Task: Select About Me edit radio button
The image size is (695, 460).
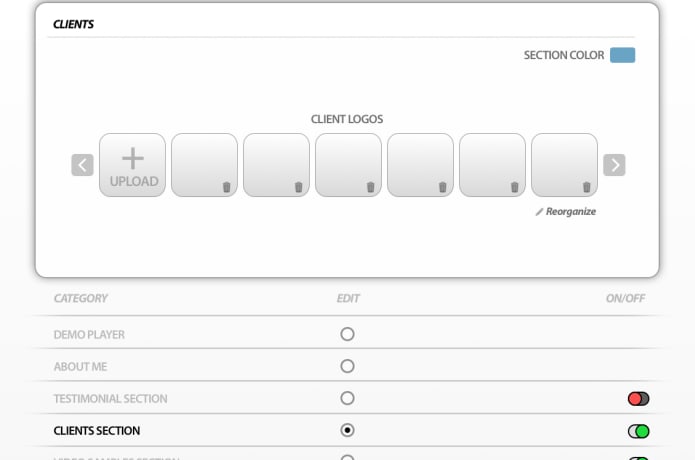Action: point(347,366)
